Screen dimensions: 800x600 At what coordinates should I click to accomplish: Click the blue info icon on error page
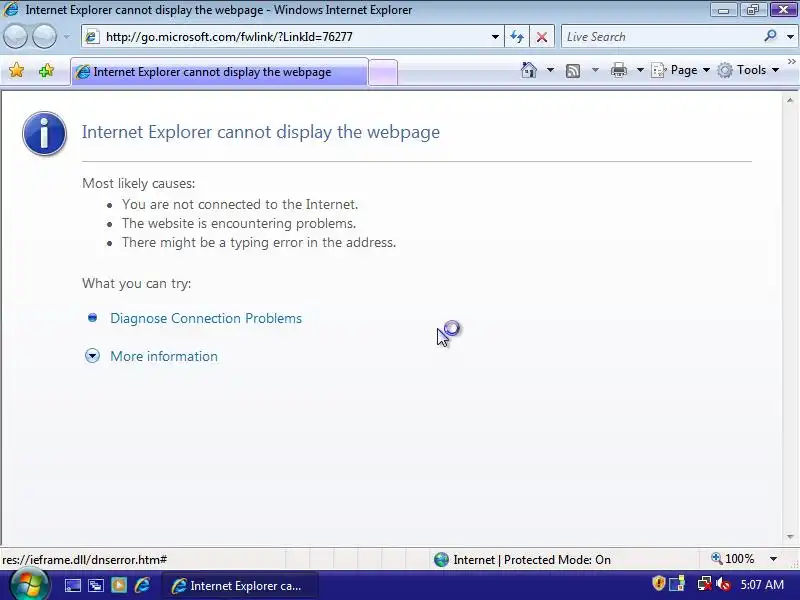coord(44,133)
